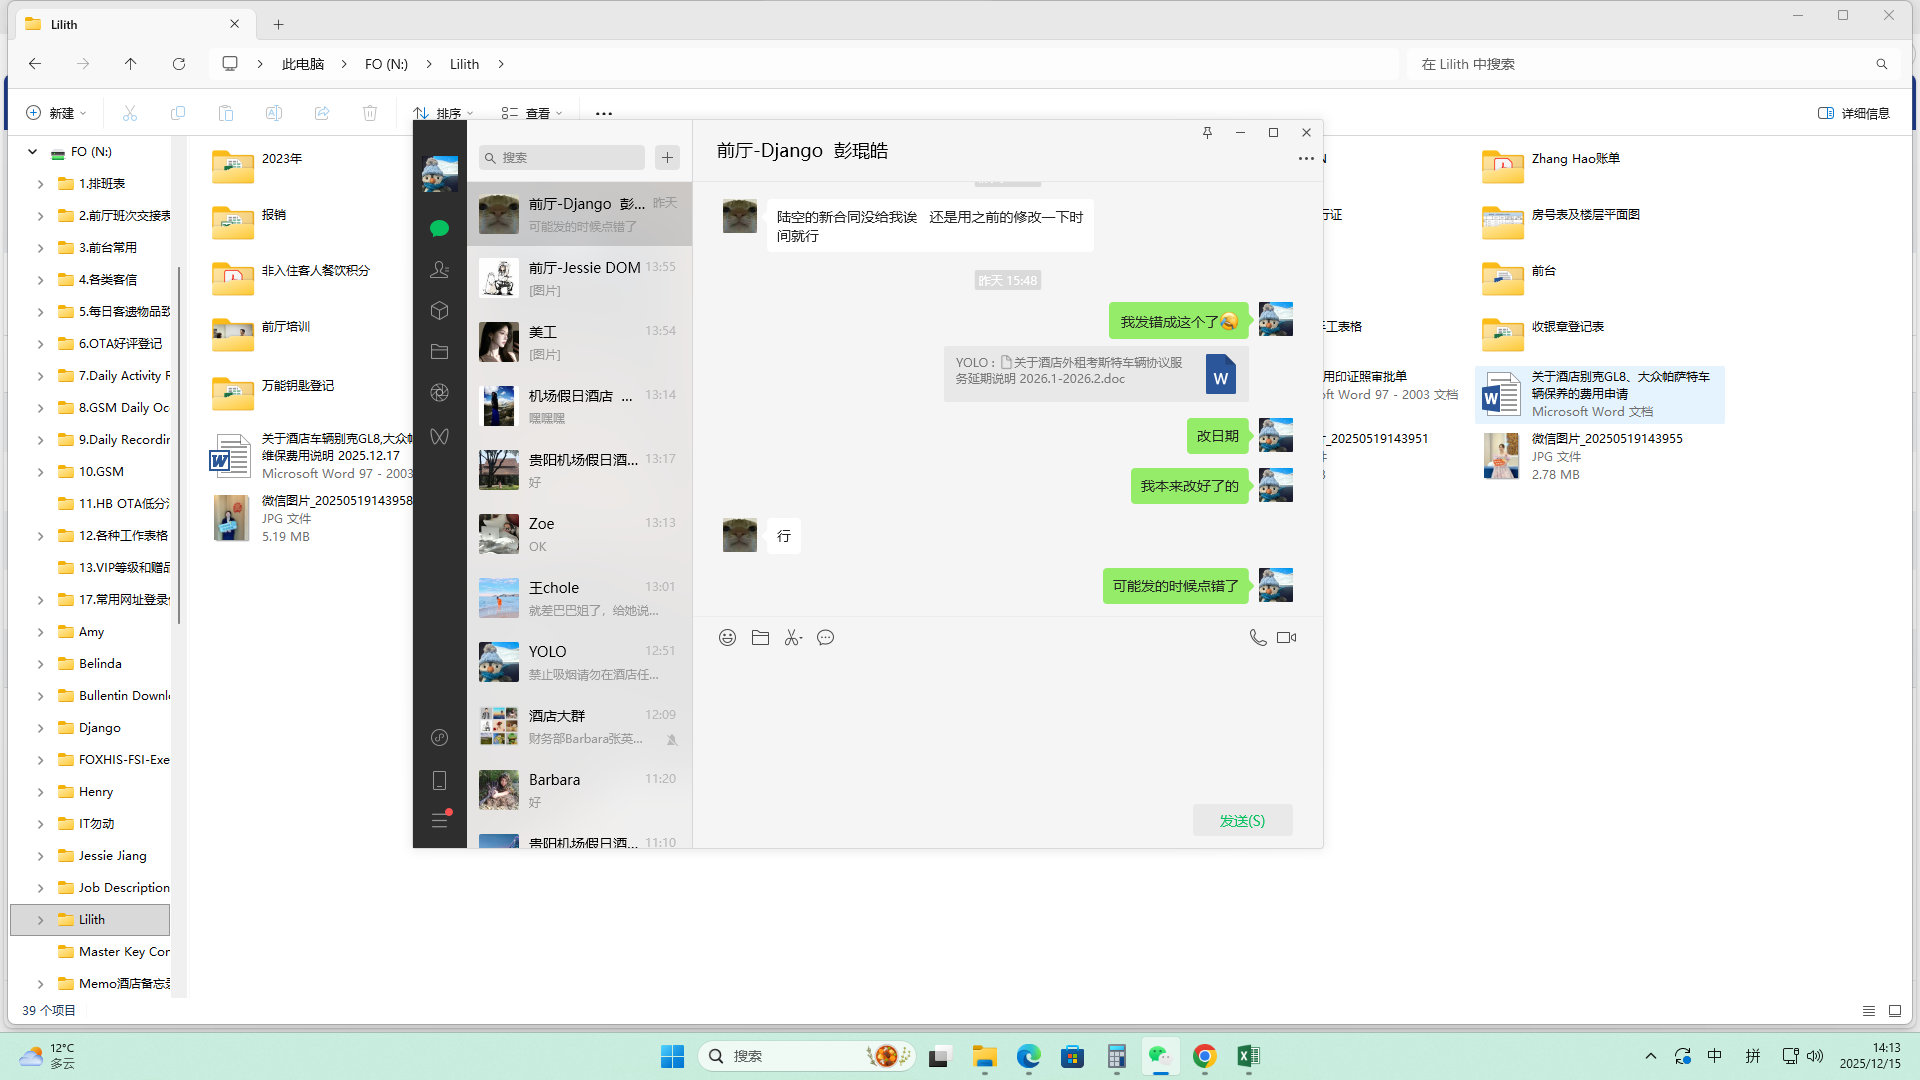
Task: Toggle the details pane button
Action: click(x=1853, y=113)
